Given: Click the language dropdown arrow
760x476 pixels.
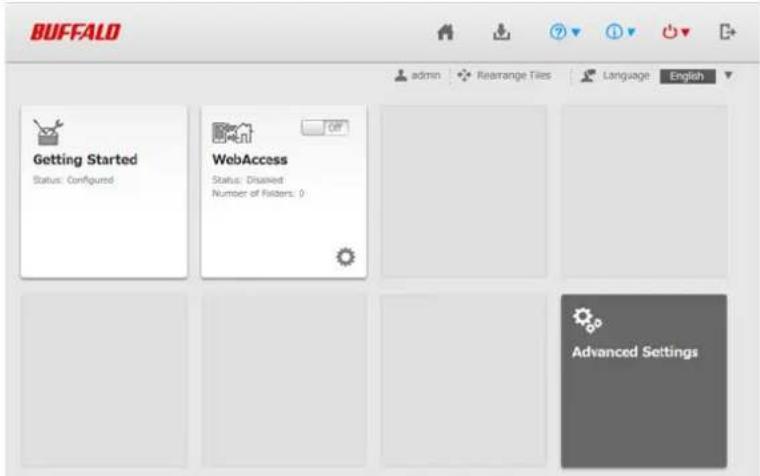Looking at the screenshot, I should point(728,75).
